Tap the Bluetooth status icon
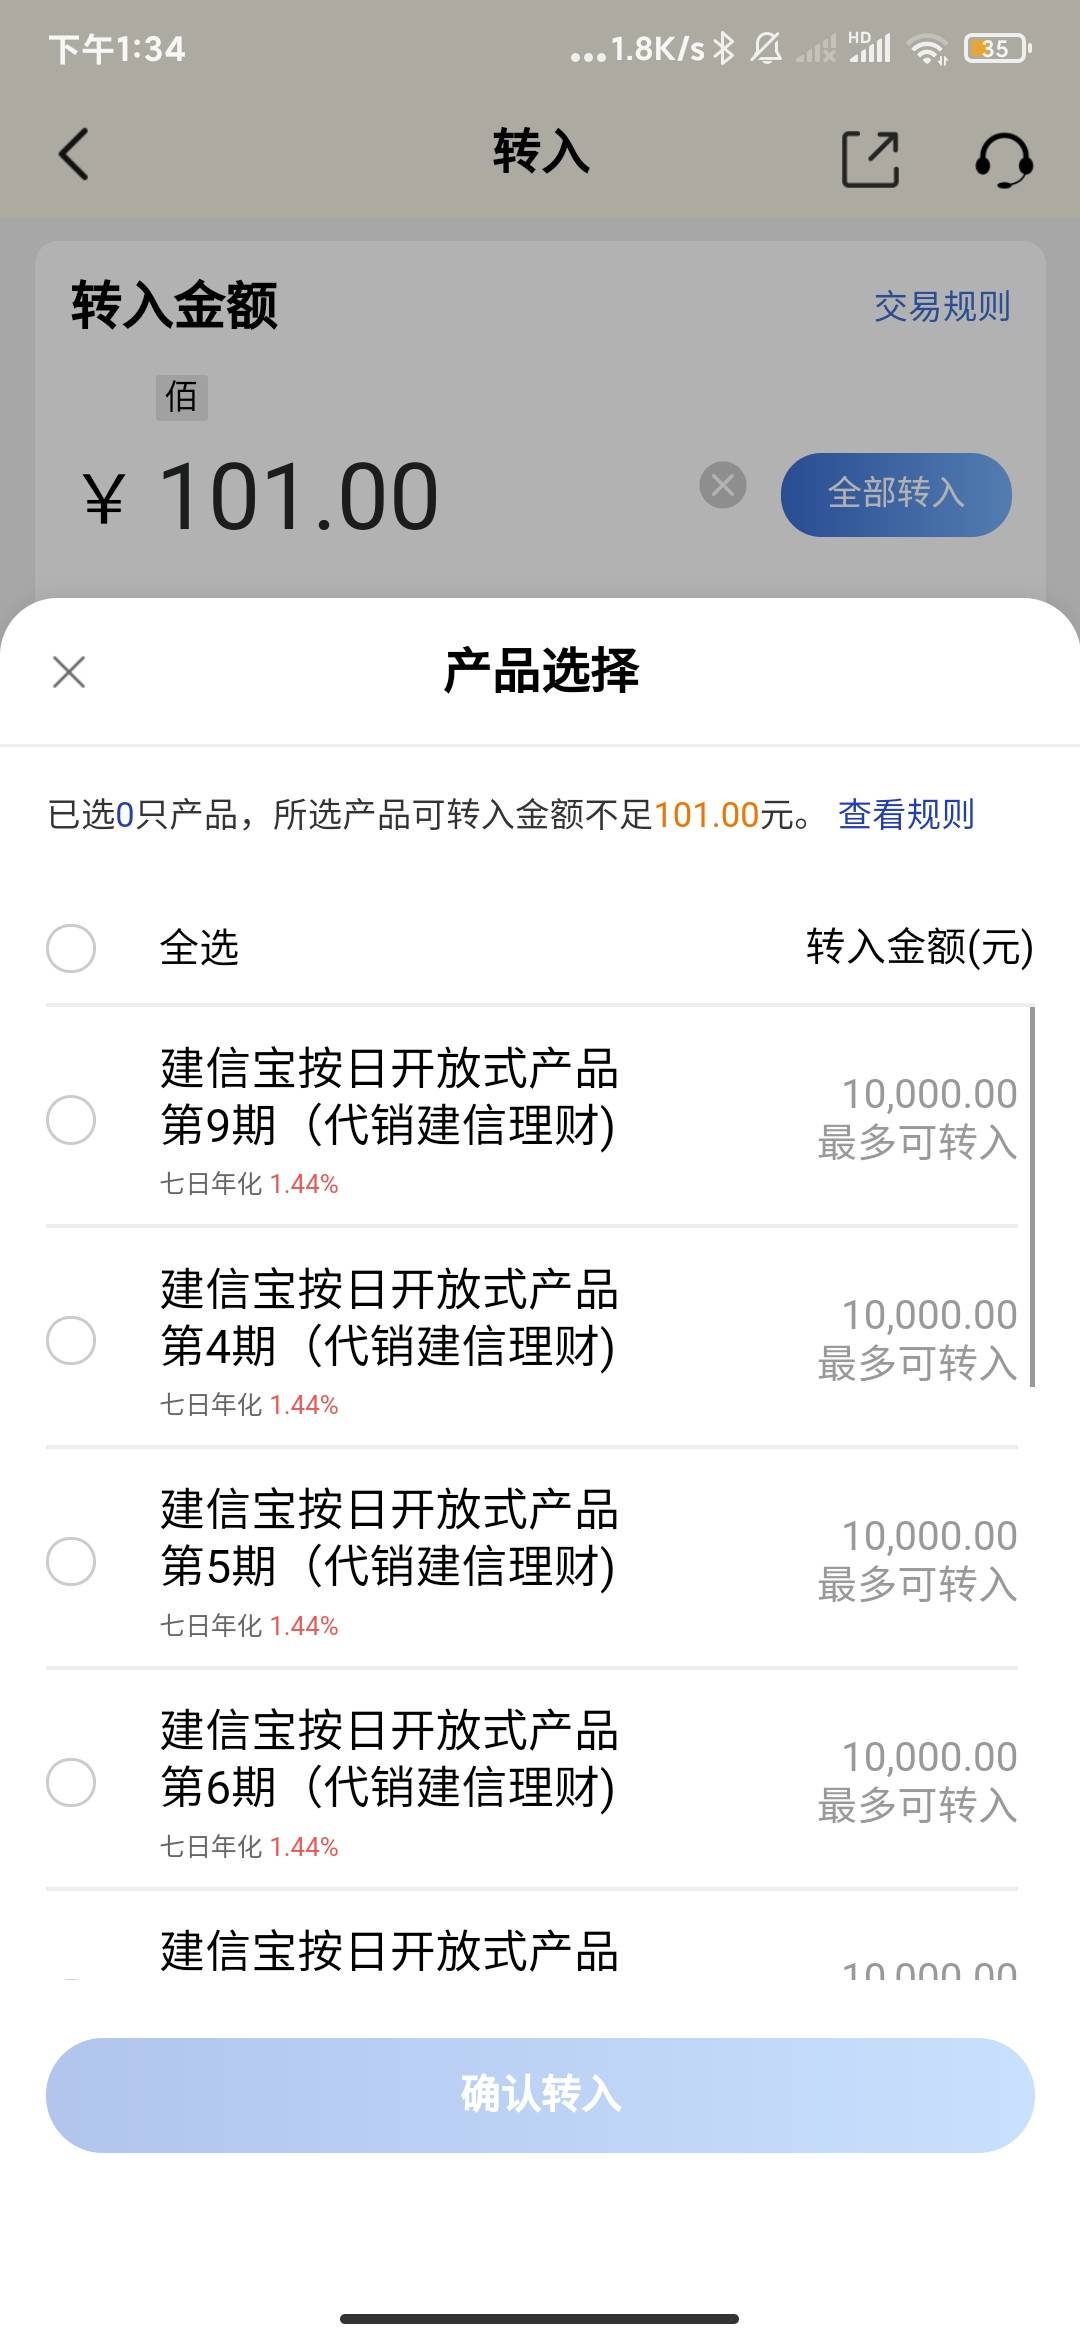This screenshot has height=2340, width=1080. click(724, 48)
